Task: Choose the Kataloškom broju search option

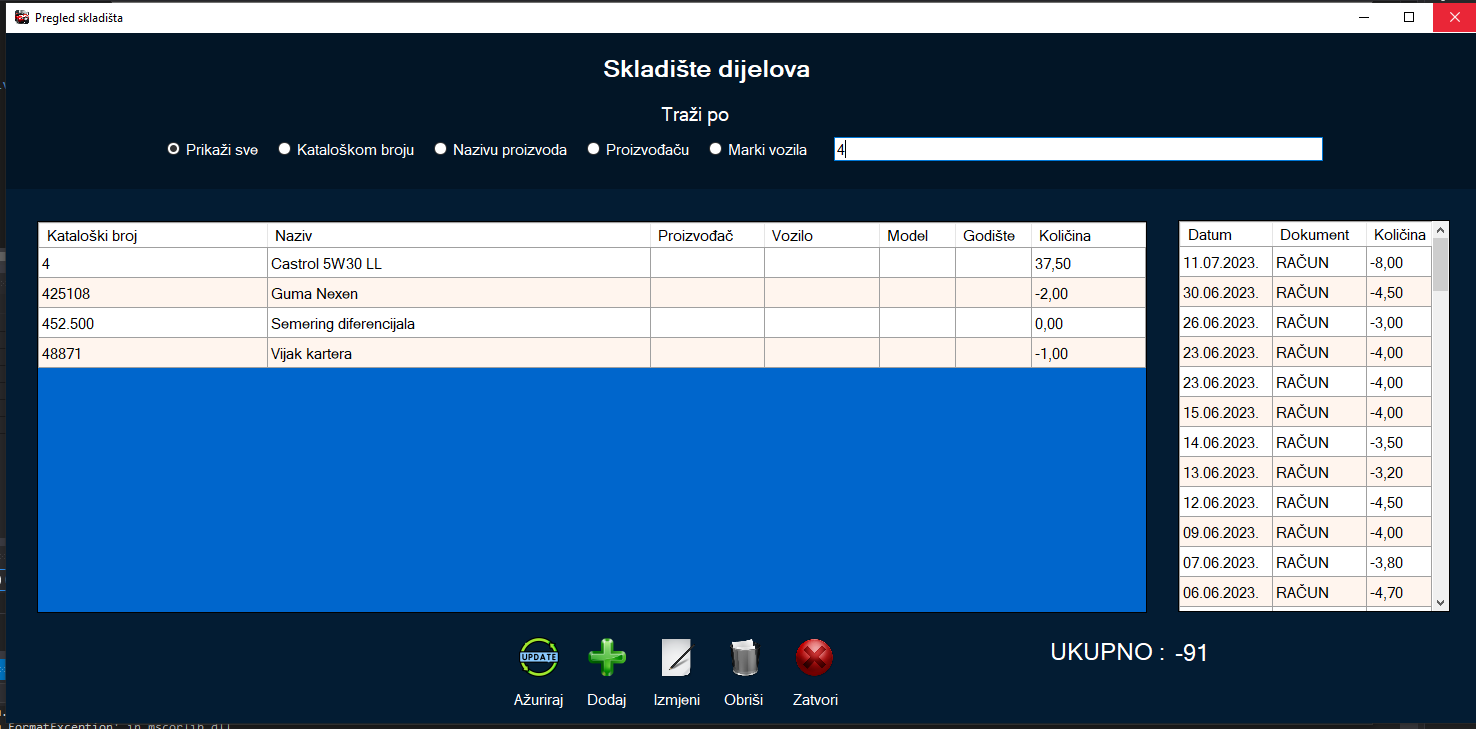Action: [285, 149]
